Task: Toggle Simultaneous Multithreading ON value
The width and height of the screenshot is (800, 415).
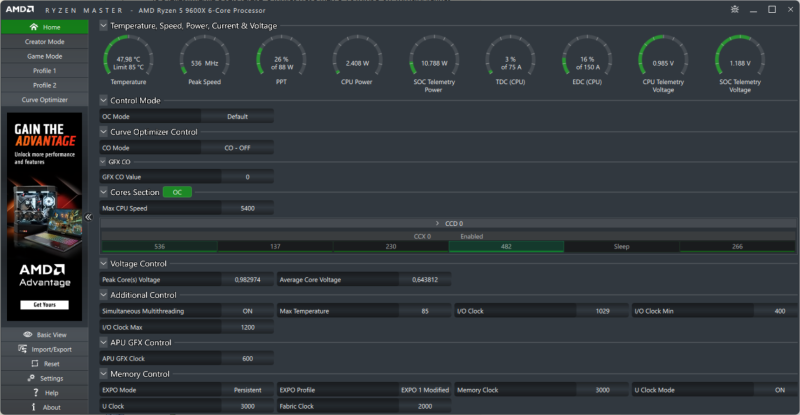Action: (247, 311)
